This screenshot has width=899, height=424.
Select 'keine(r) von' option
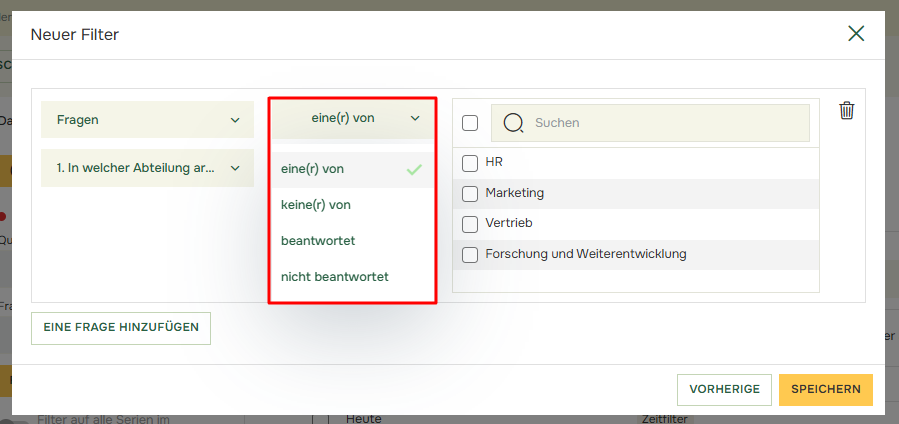coord(316,205)
